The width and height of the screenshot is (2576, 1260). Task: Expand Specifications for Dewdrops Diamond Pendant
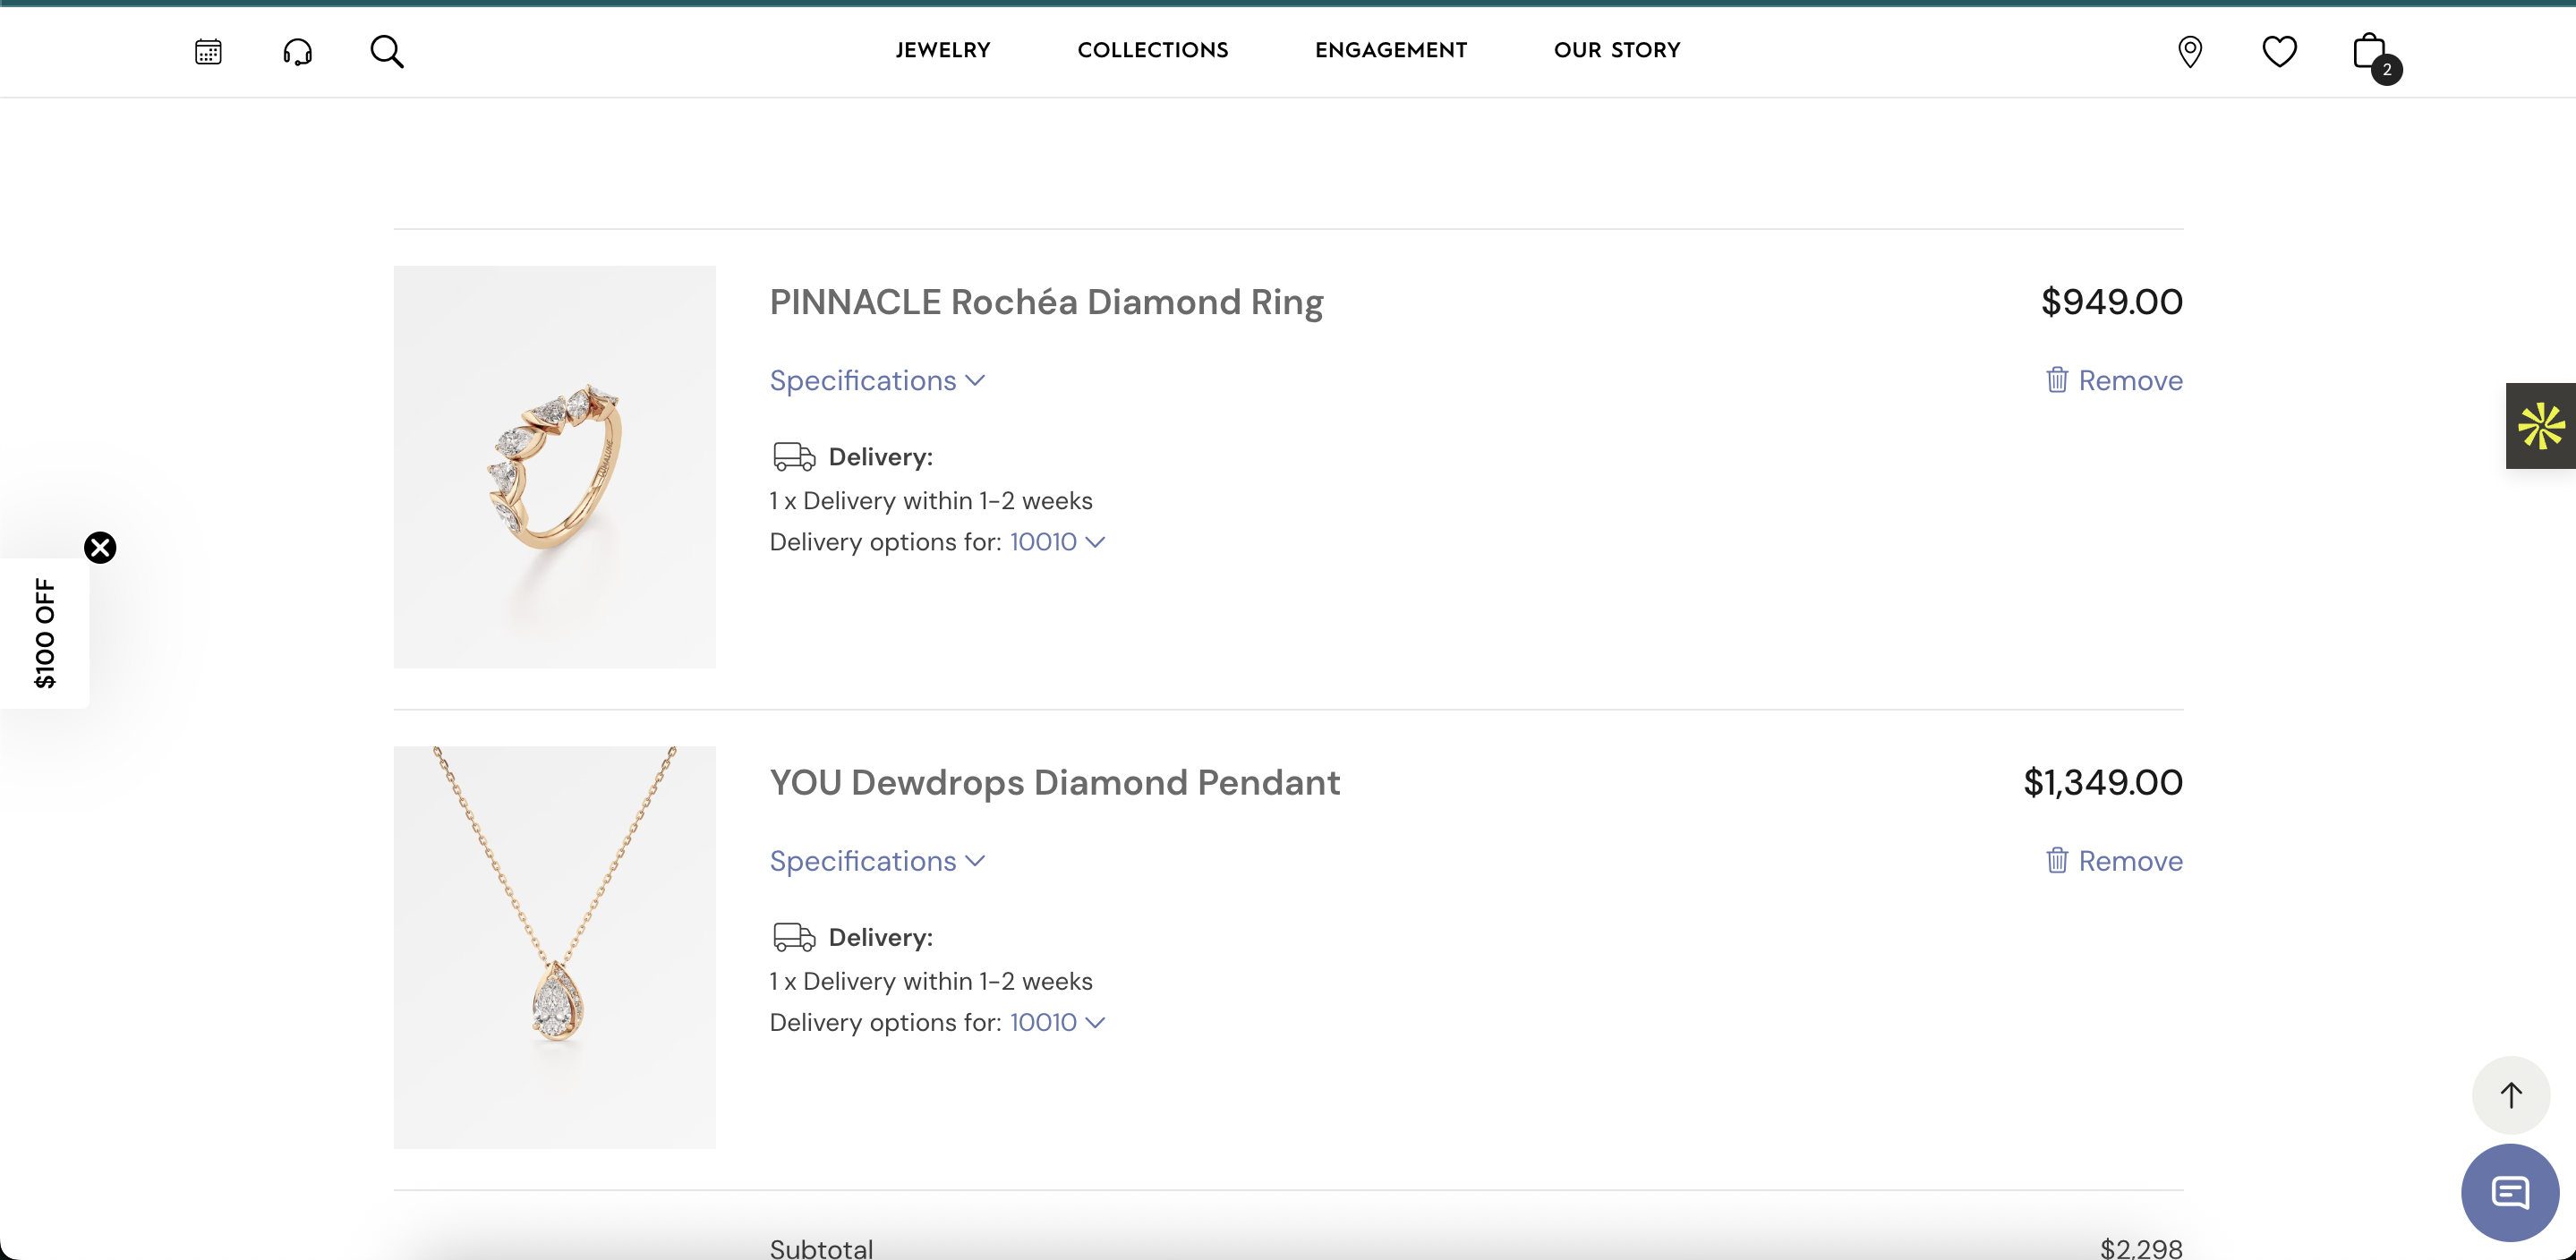(x=877, y=861)
